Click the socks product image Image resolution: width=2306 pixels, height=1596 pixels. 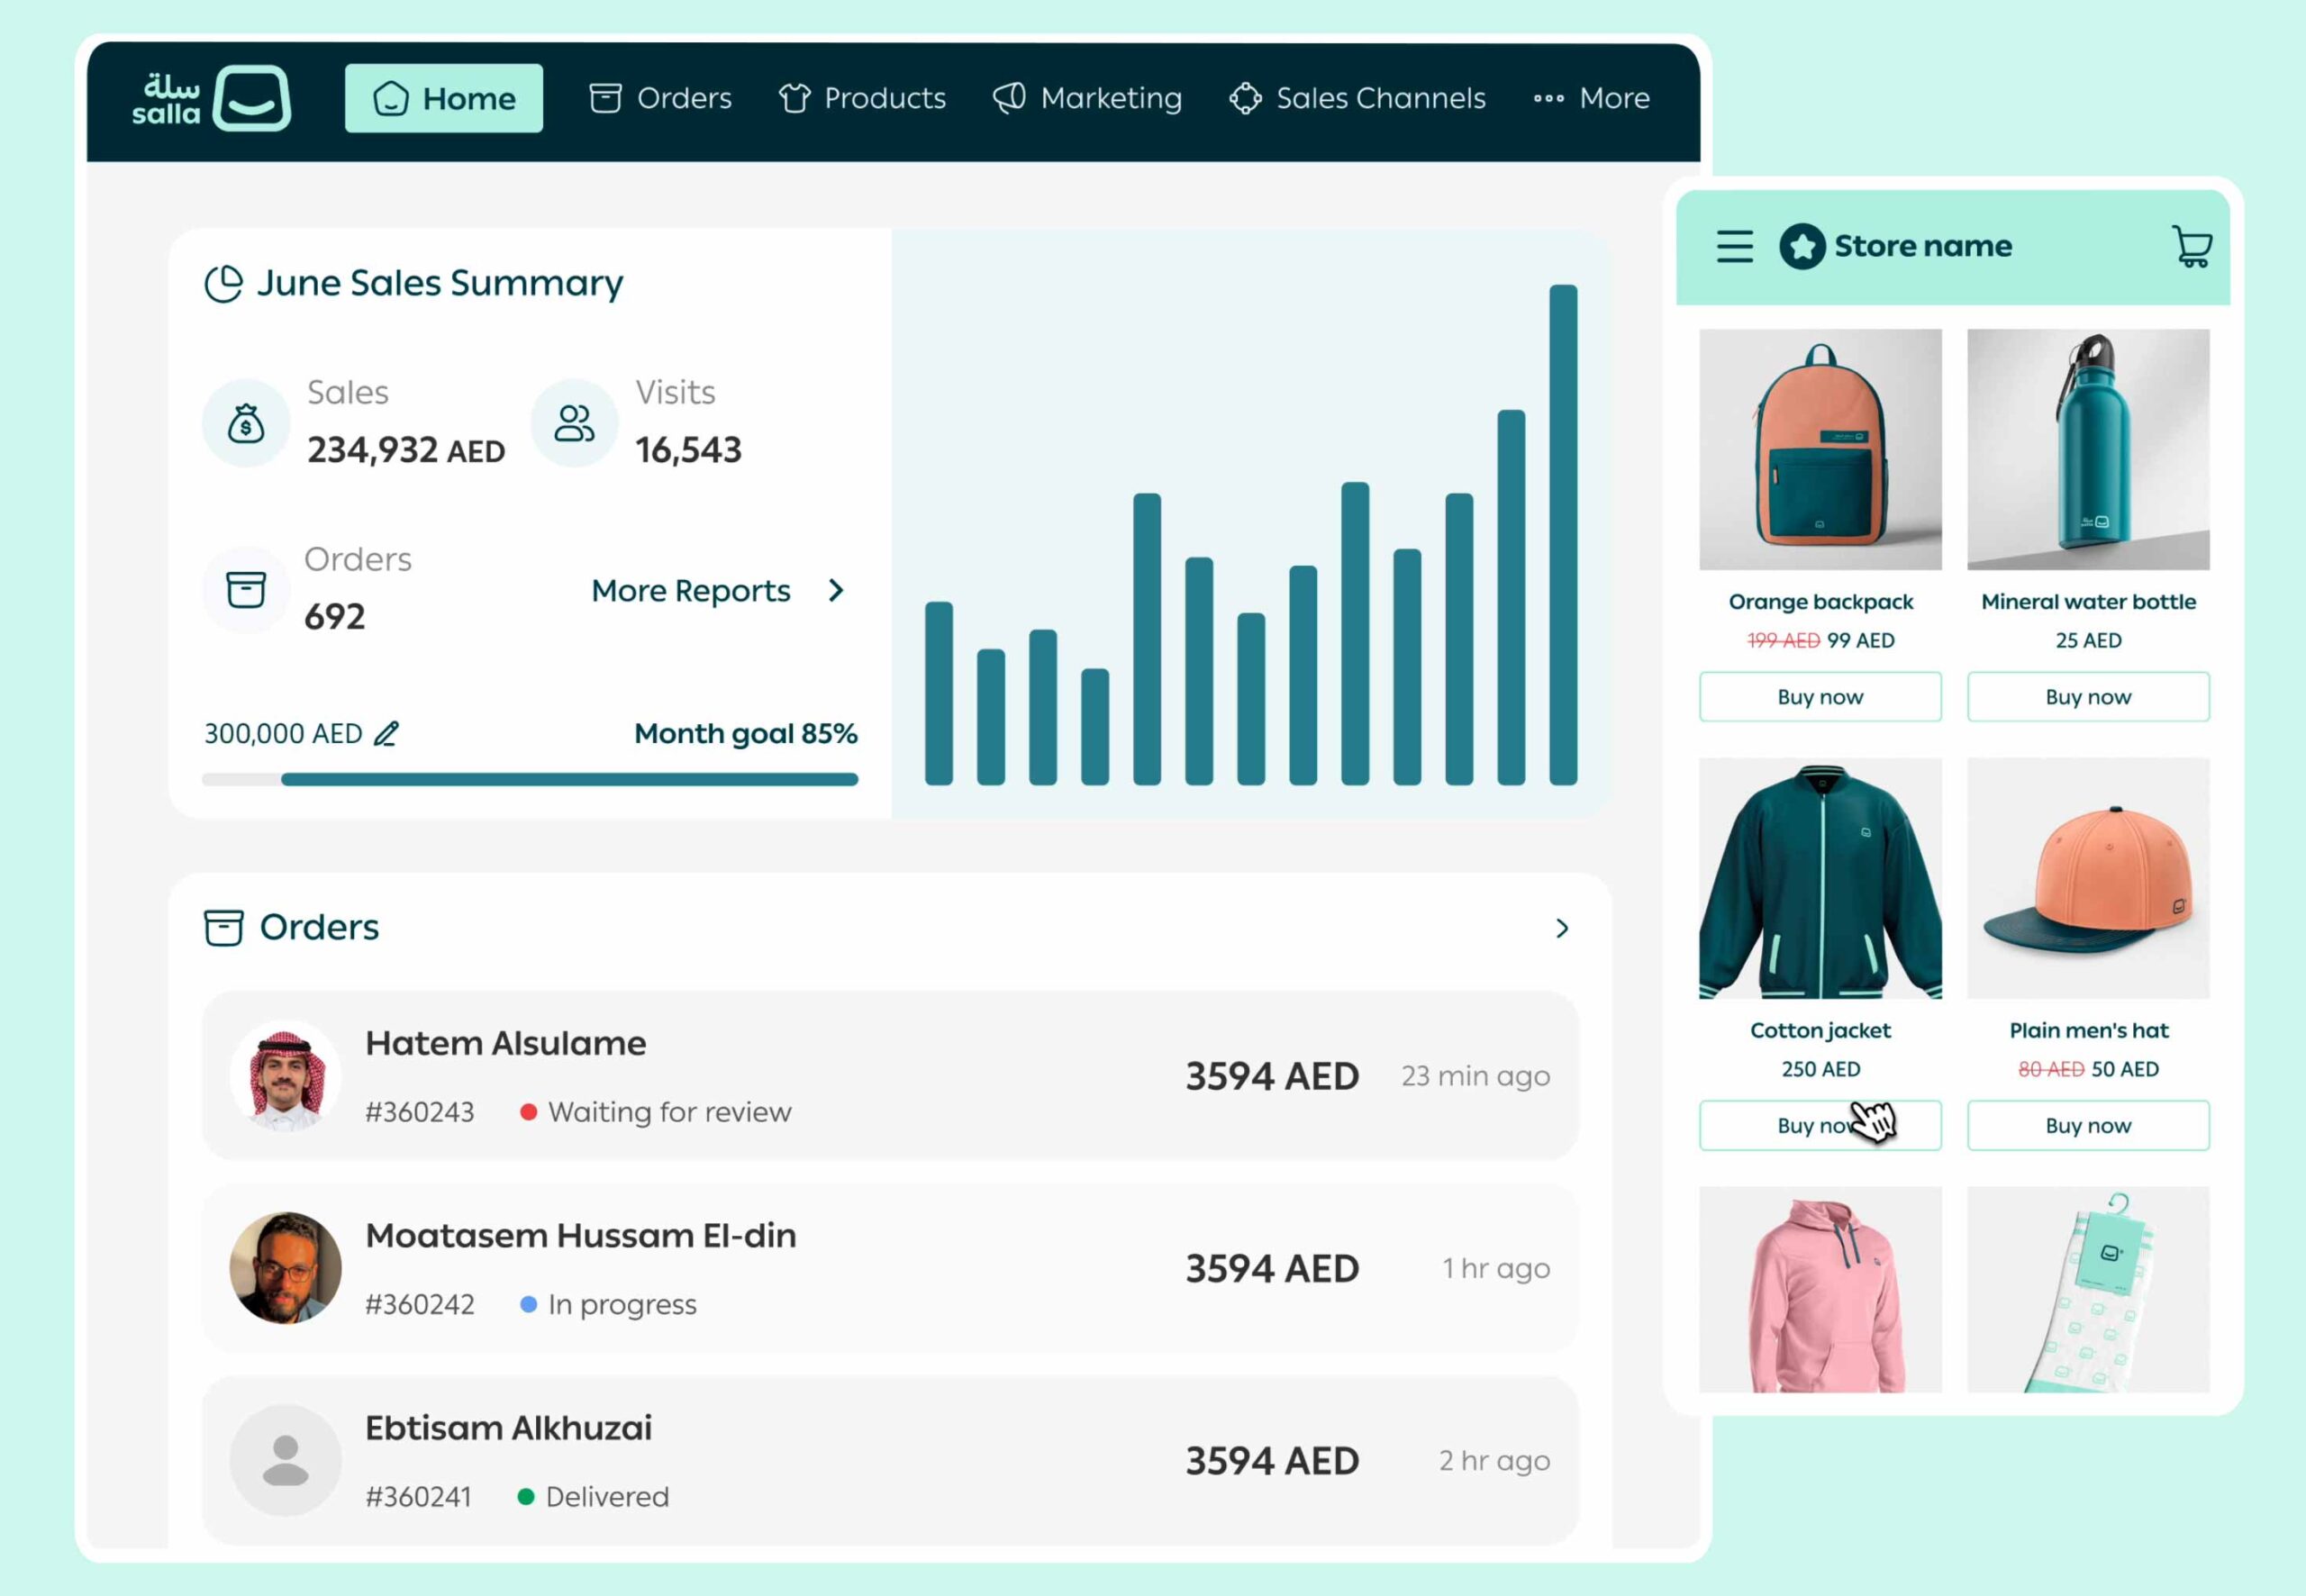[2088, 1289]
